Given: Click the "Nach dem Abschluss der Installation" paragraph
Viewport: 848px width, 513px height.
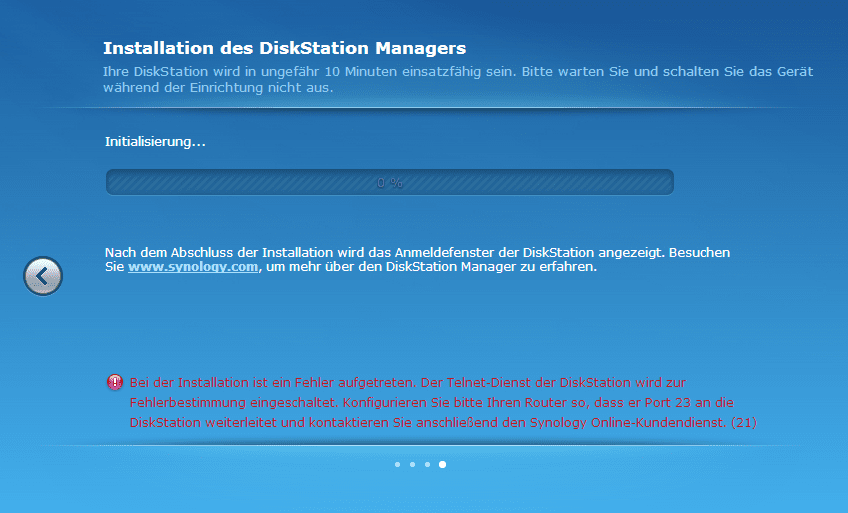Looking at the screenshot, I should (x=418, y=260).
